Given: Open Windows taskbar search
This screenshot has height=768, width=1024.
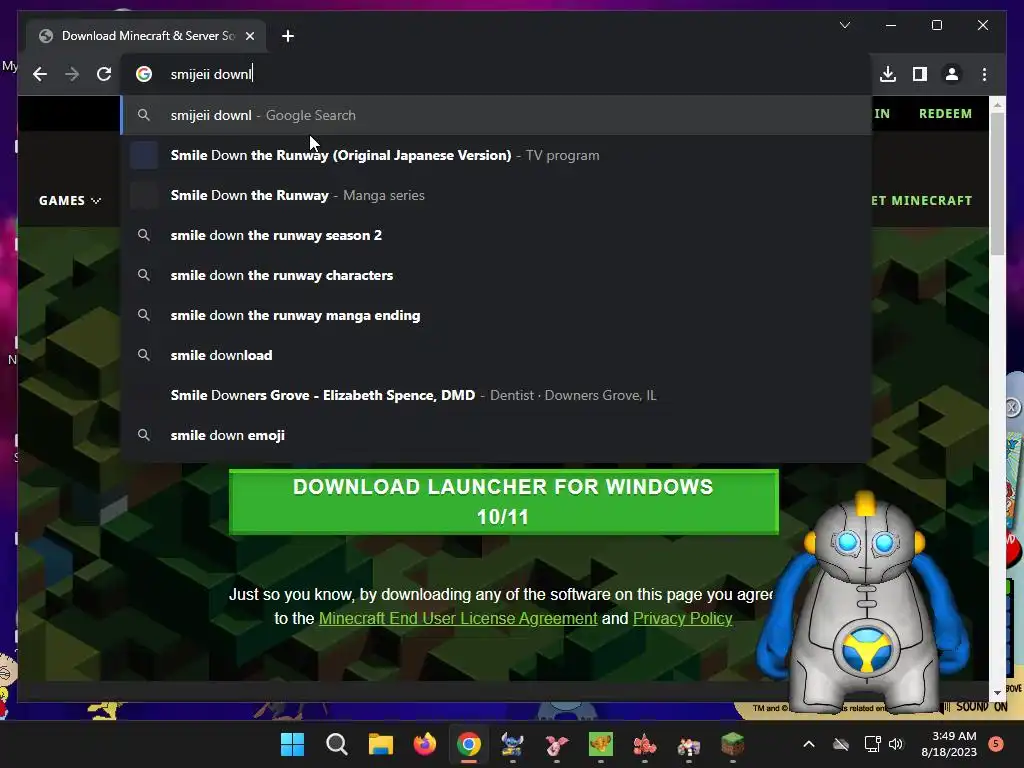Looking at the screenshot, I should coord(336,744).
